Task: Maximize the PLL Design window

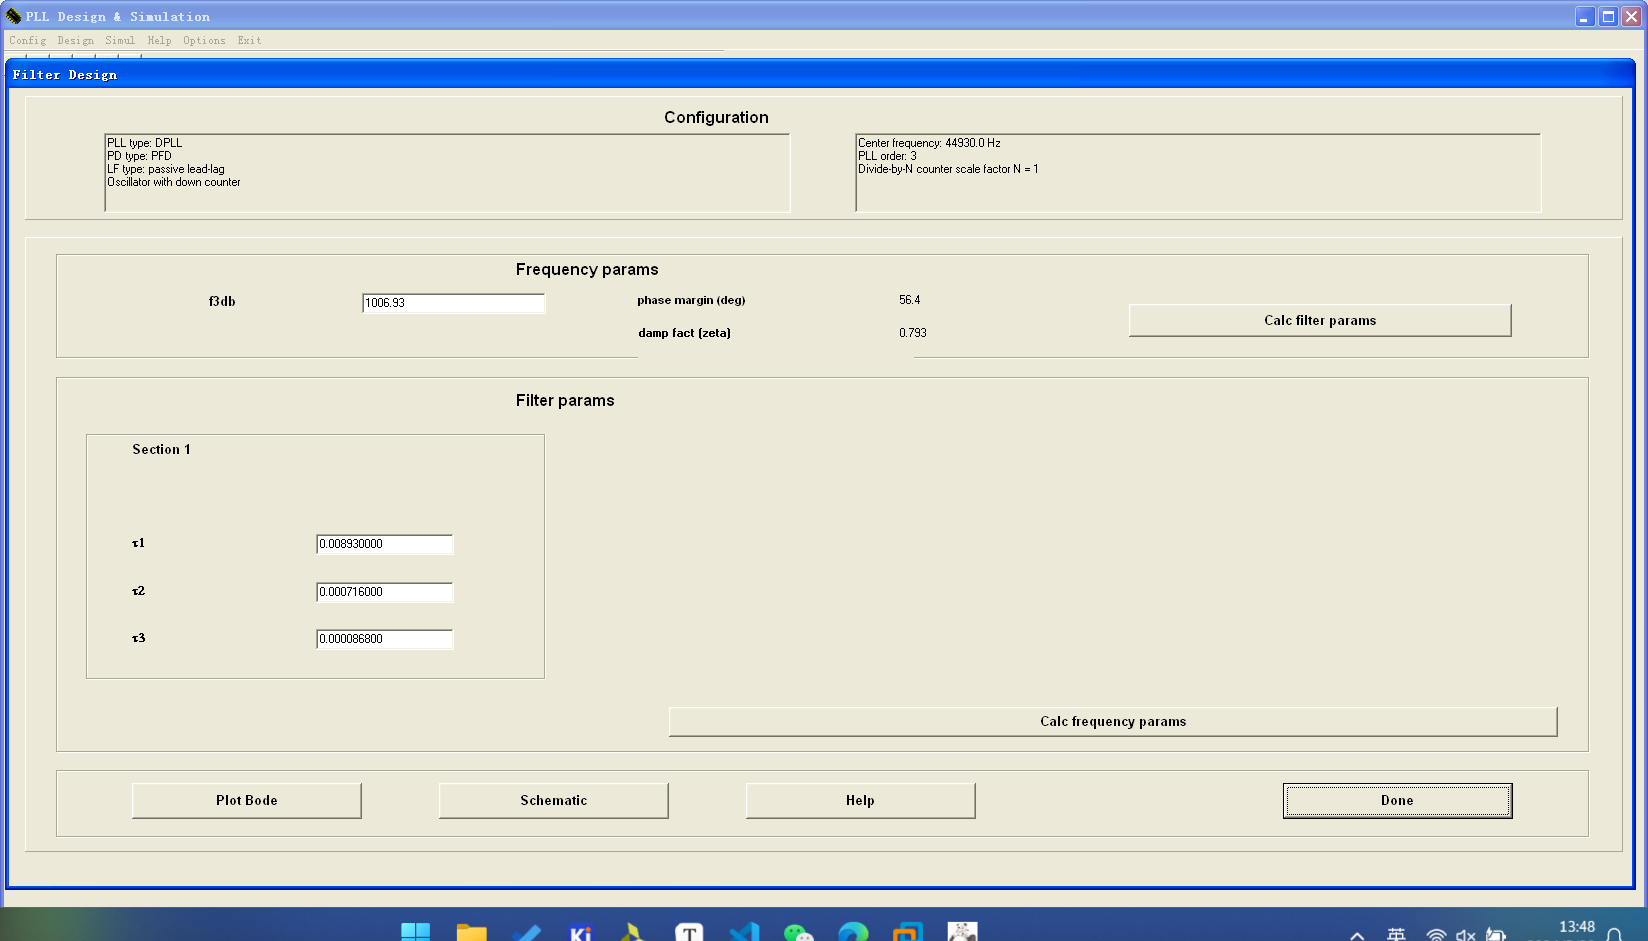Action: point(1608,16)
